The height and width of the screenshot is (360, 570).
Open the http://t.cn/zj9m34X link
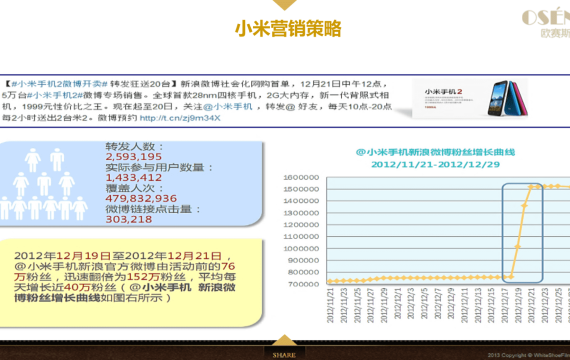click(180, 118)
